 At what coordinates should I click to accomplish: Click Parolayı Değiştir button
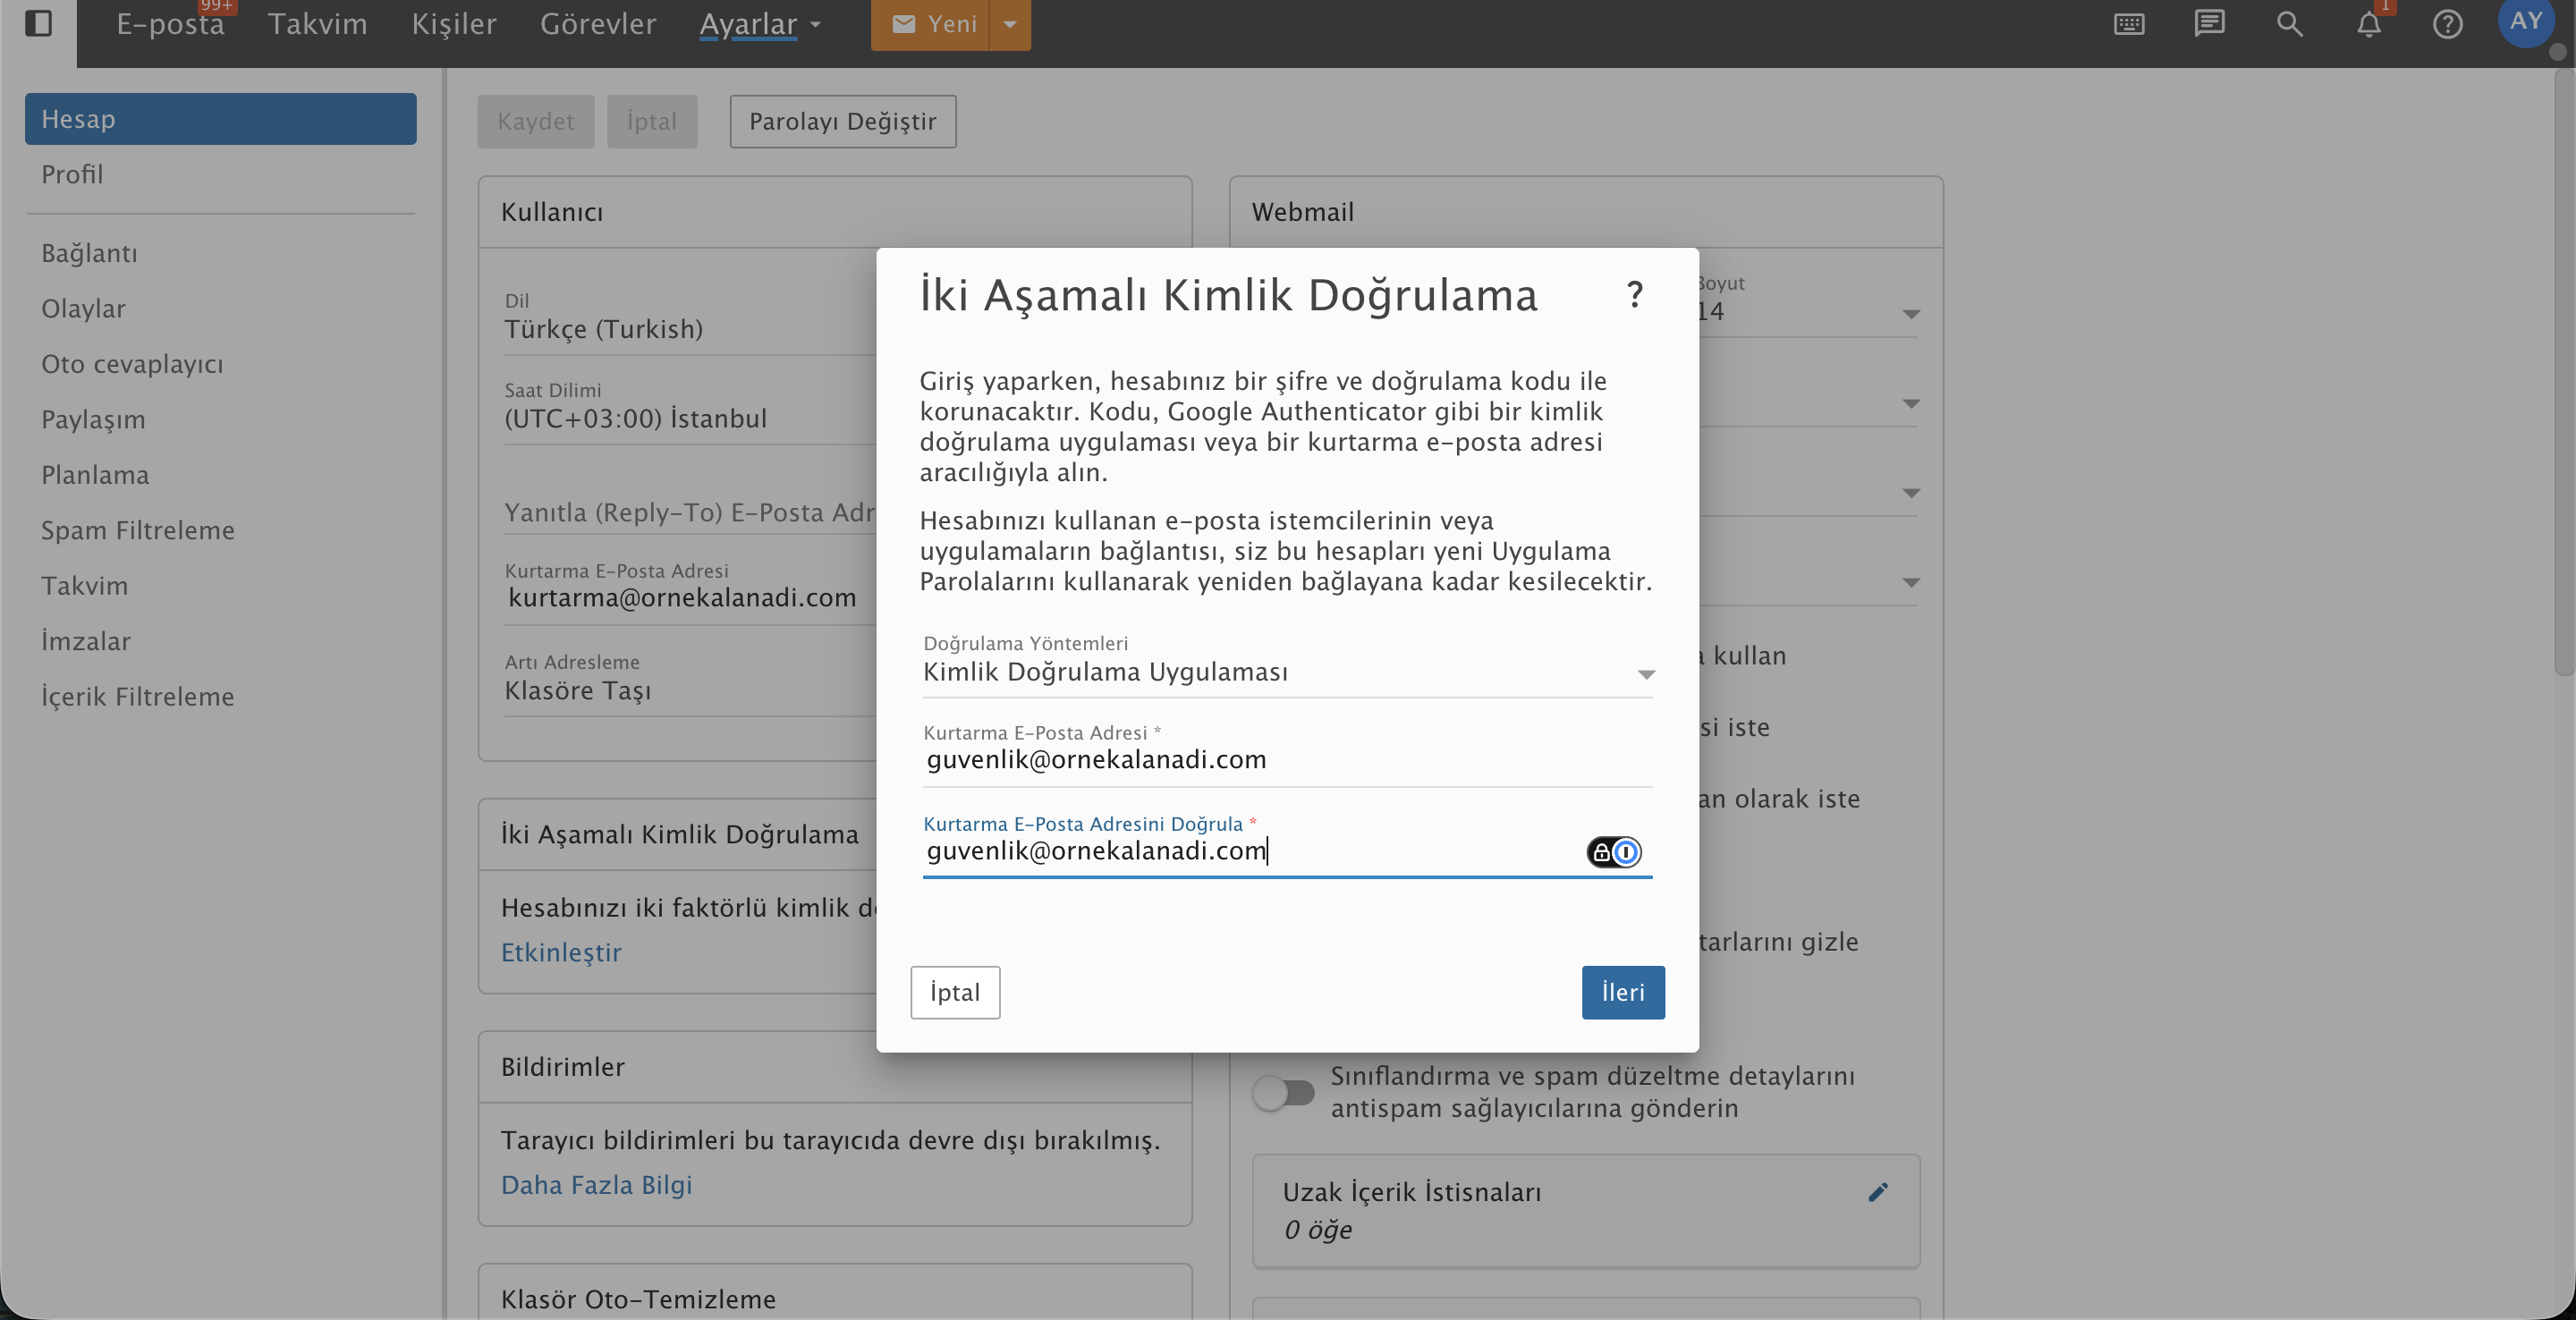[842, 121]
